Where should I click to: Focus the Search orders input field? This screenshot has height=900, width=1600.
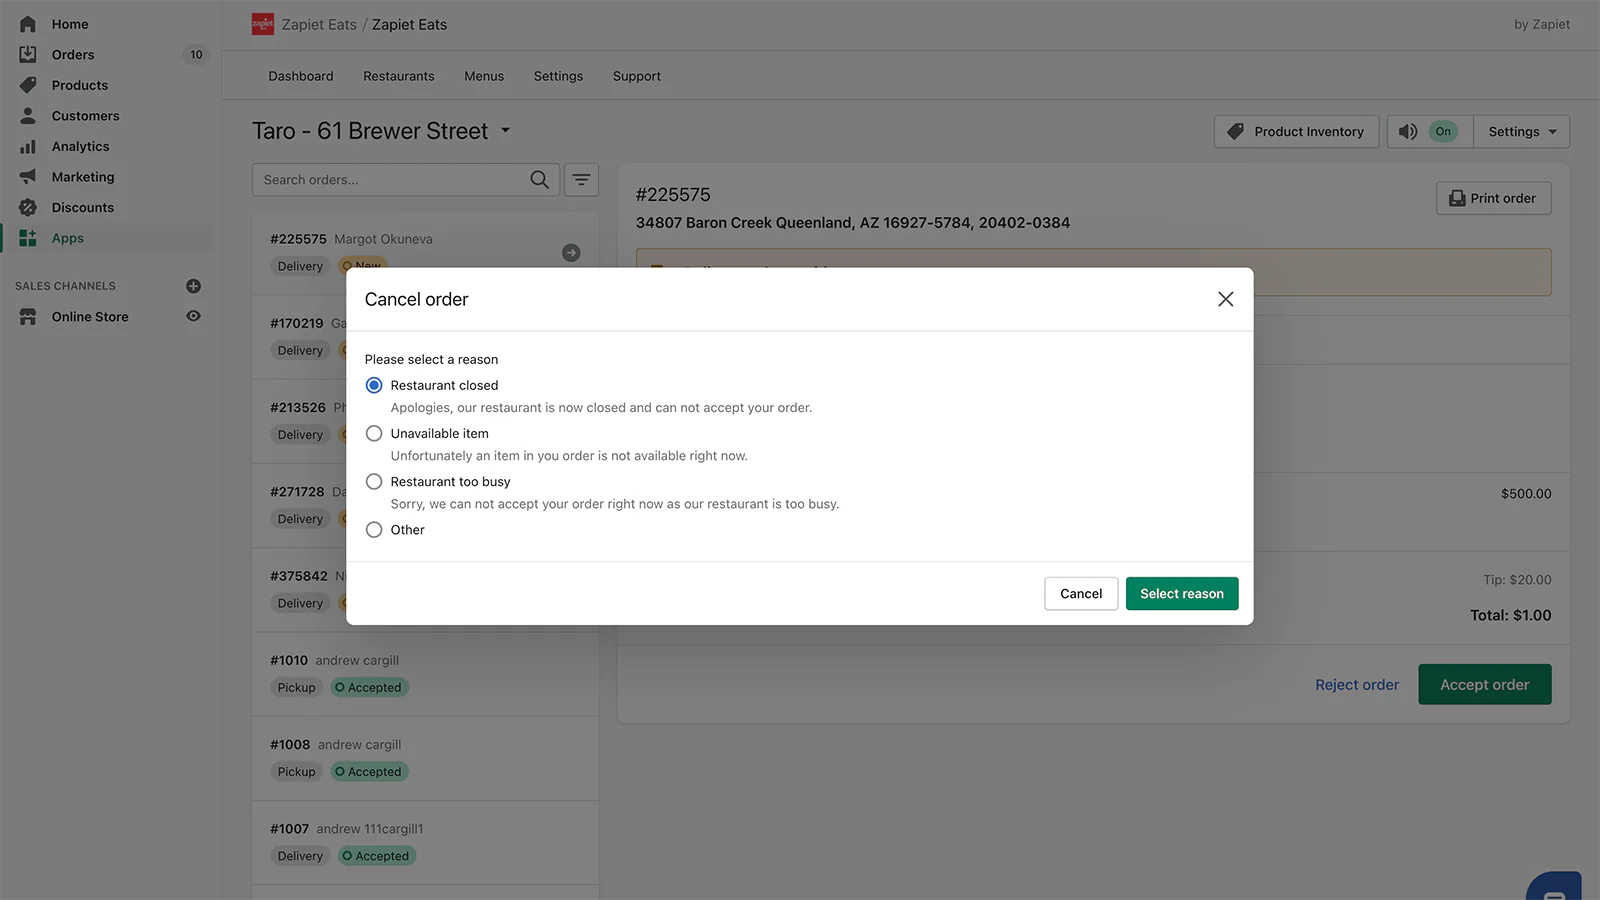(x=390, y=180)
